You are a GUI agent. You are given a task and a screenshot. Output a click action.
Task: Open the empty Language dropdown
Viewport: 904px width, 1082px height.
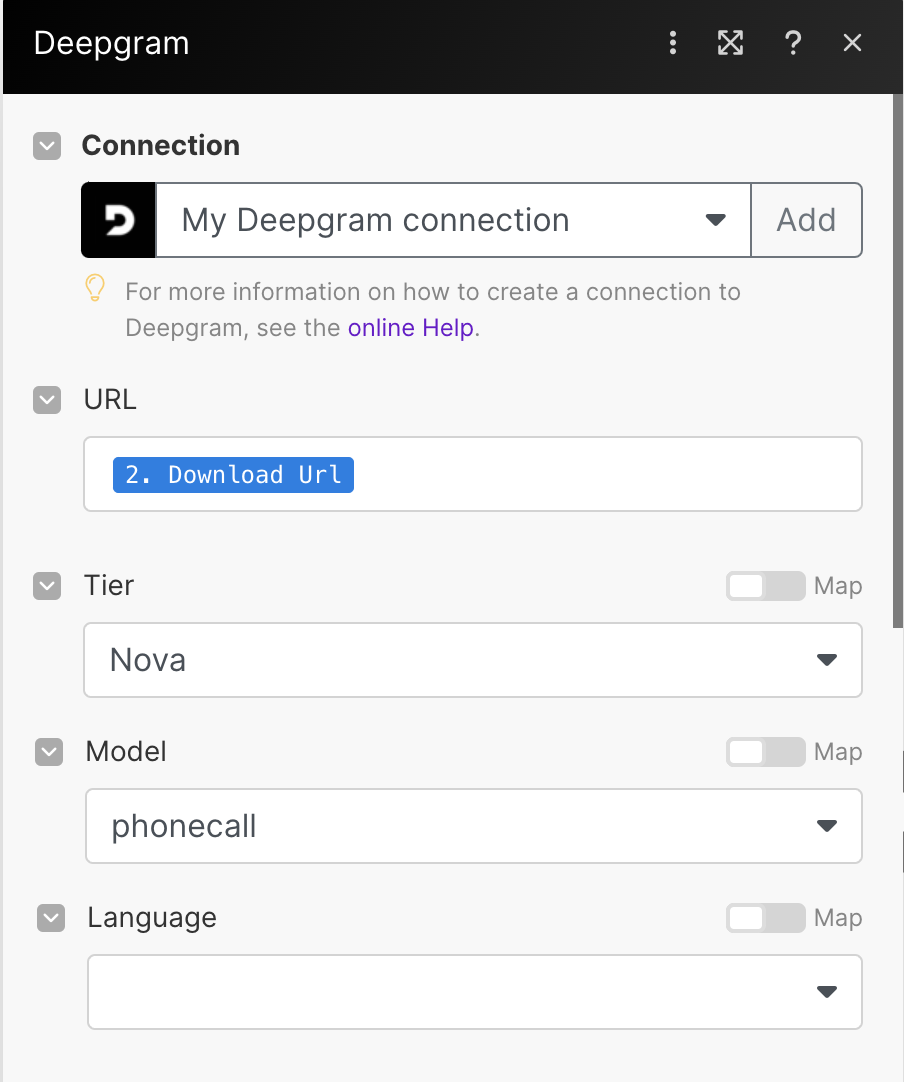click(474, 992)
